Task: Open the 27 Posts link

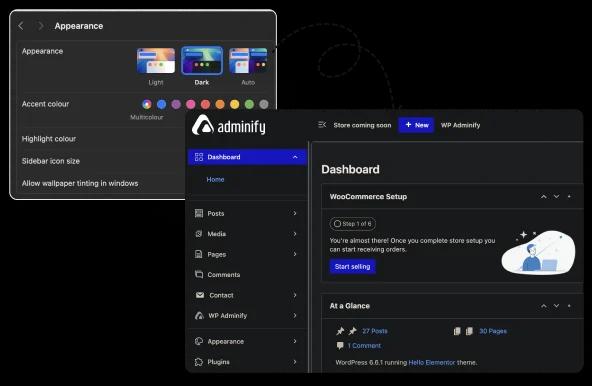Action: 375,331
